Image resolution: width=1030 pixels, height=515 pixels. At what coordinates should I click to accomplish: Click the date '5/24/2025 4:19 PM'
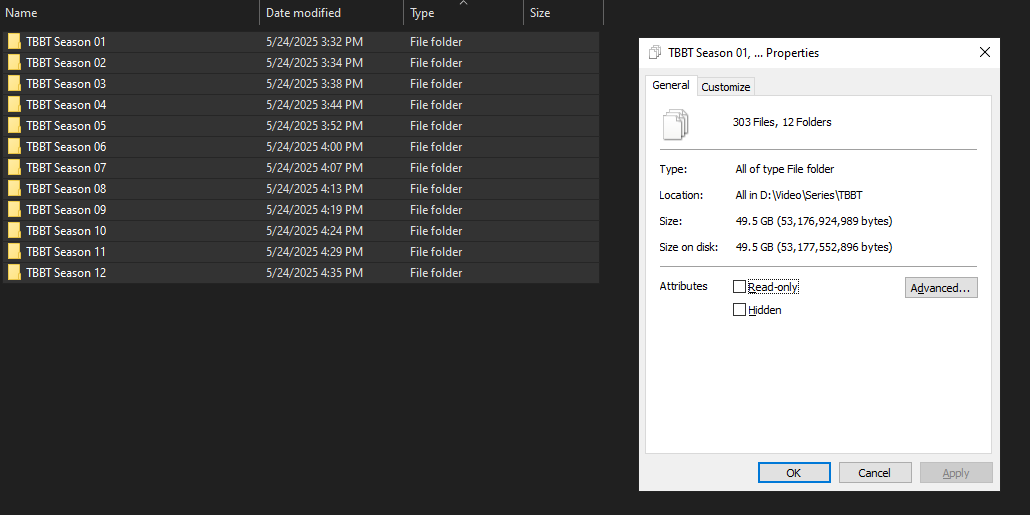(x=314, y=210)
